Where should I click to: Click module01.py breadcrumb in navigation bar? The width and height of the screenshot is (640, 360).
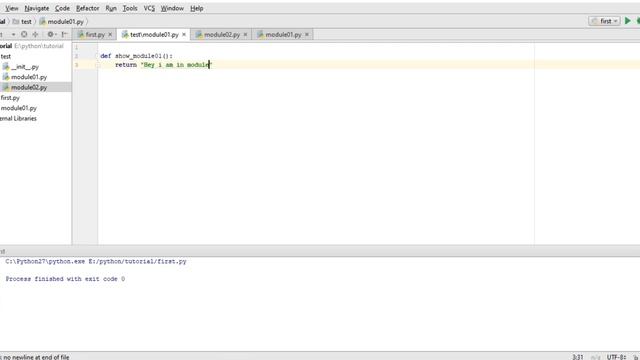65,22
